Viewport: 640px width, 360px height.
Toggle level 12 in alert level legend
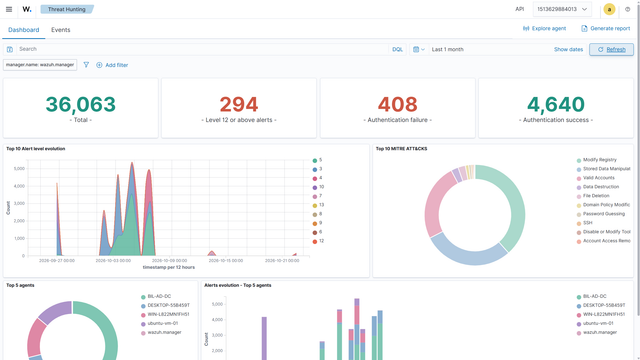click(x=318, y=241)
